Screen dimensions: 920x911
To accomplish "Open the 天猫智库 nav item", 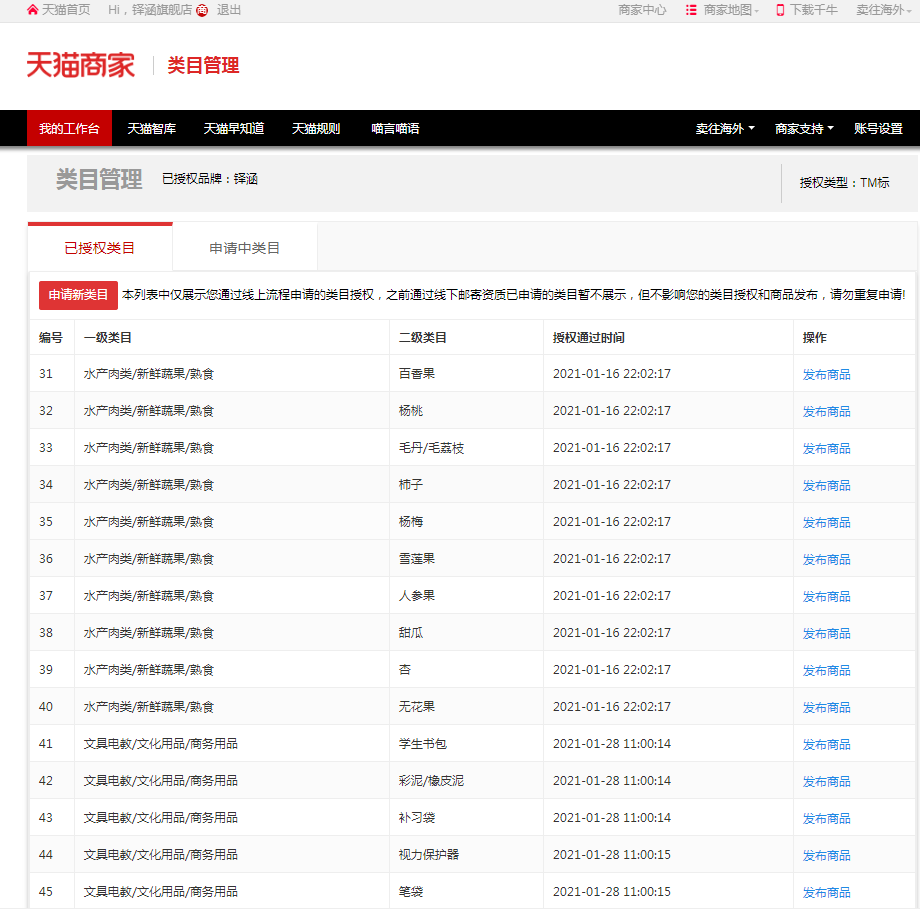I will click(x=152, y=128).
